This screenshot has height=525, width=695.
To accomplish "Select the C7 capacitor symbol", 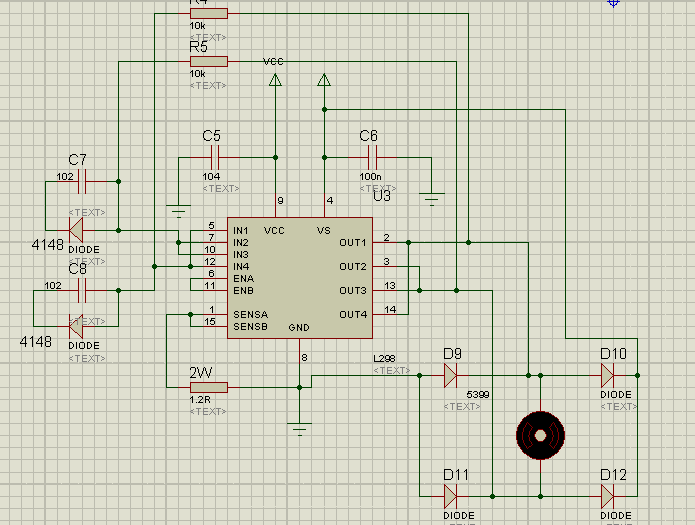I will [x=82, y=181].
